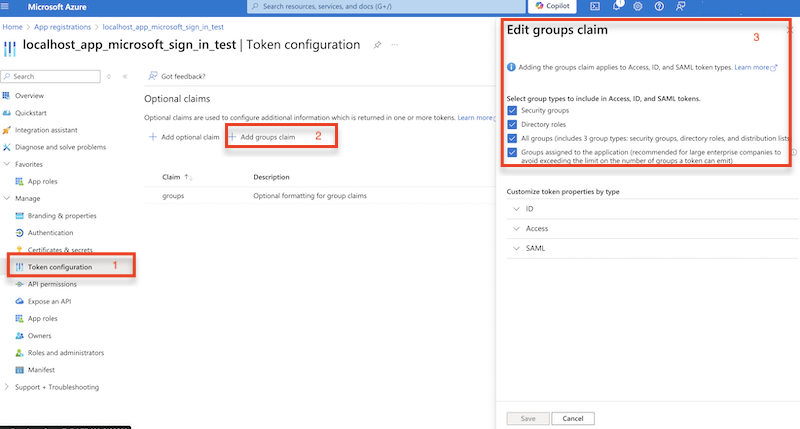Click Optional formatting for group claims cell

[310, 196]
